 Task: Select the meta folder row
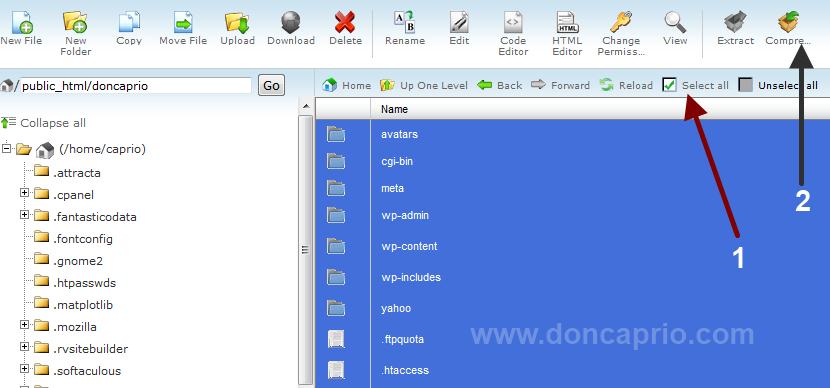pyautogui.click(x=572, y=188)
